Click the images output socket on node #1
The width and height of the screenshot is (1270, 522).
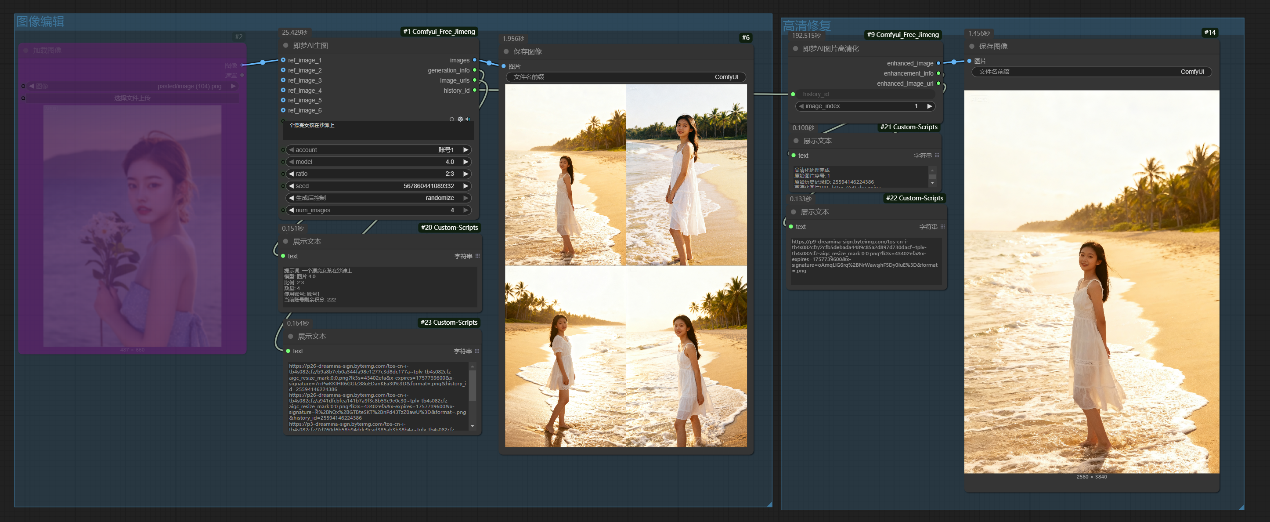475,60
